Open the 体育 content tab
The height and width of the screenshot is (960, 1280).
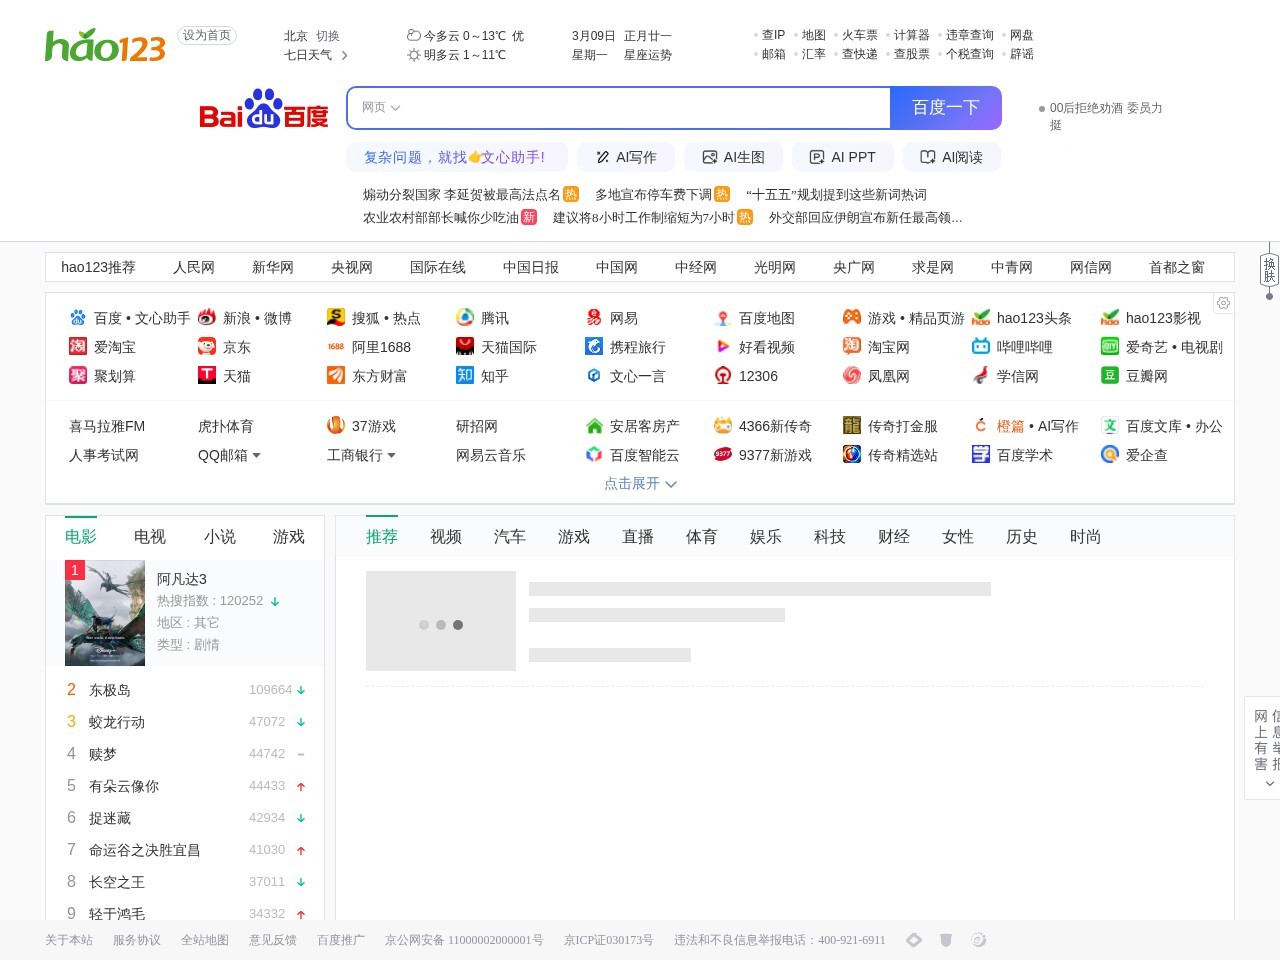(701, 537)
